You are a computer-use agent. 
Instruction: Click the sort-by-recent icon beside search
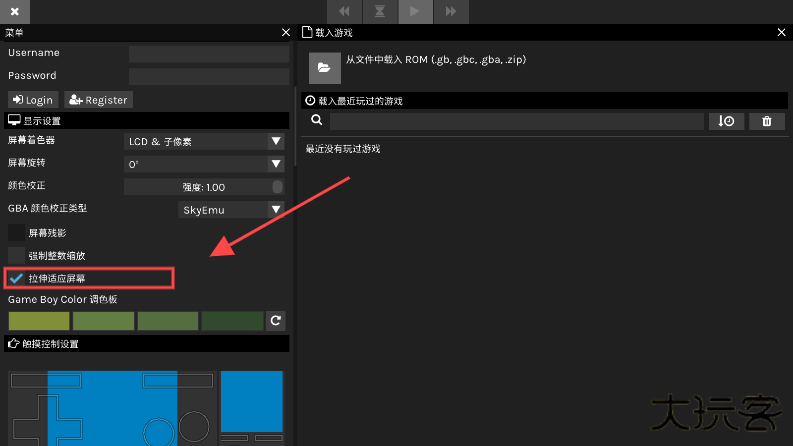[726, 121]
